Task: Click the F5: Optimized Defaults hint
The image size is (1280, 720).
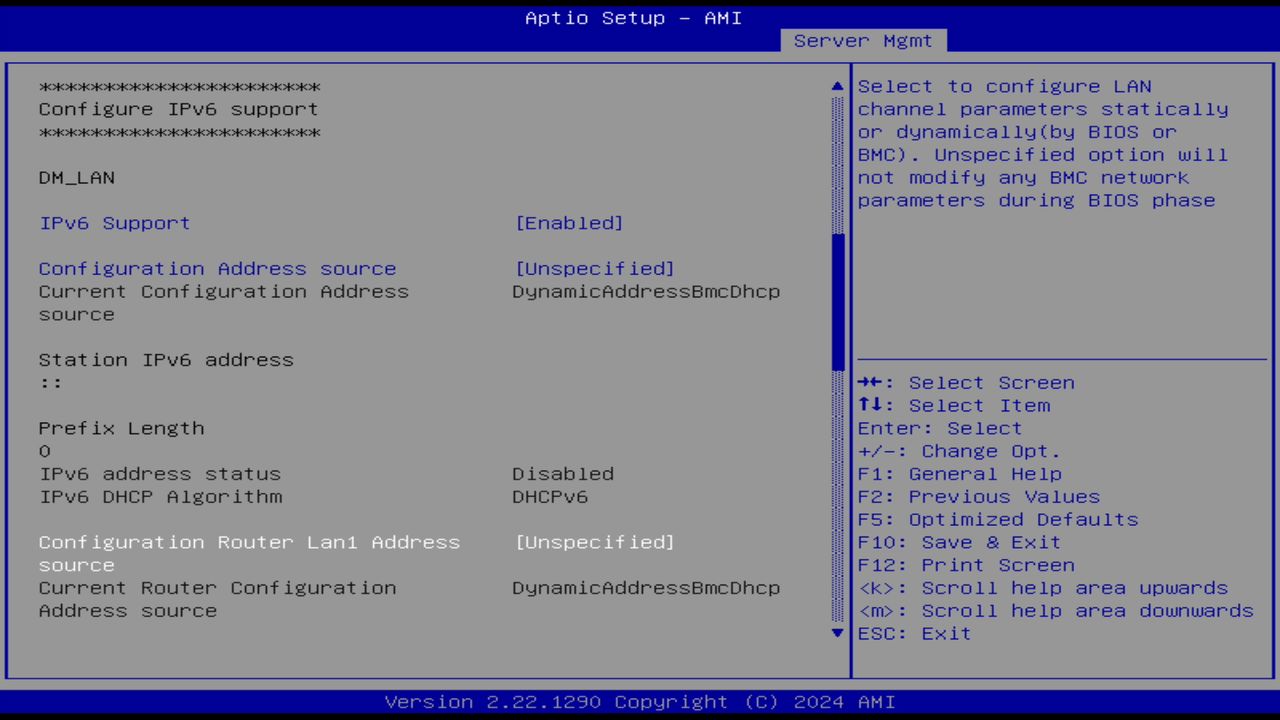Action: coord(998,520)
